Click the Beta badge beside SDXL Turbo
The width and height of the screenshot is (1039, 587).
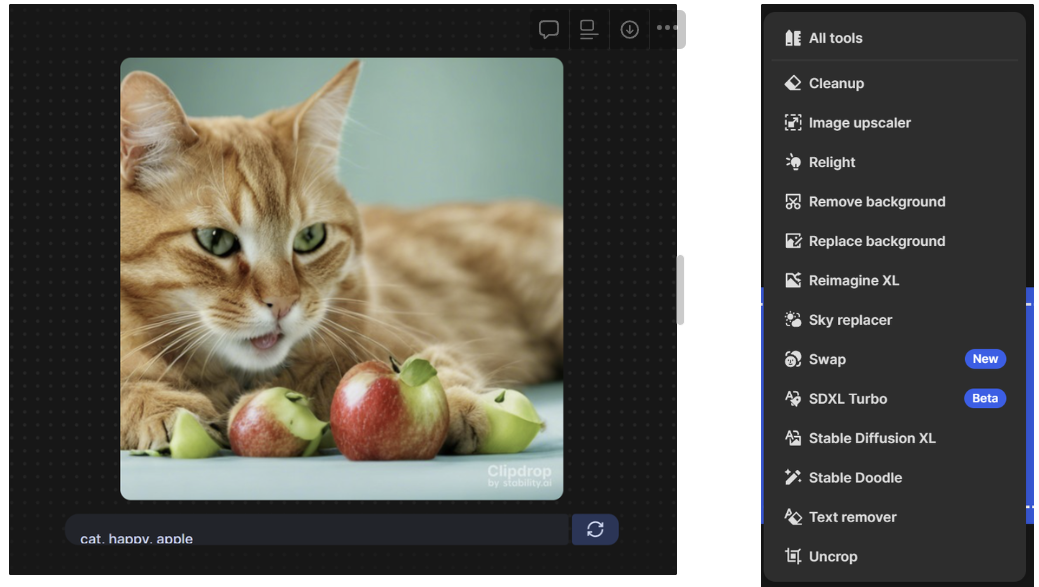pos(985,398)
